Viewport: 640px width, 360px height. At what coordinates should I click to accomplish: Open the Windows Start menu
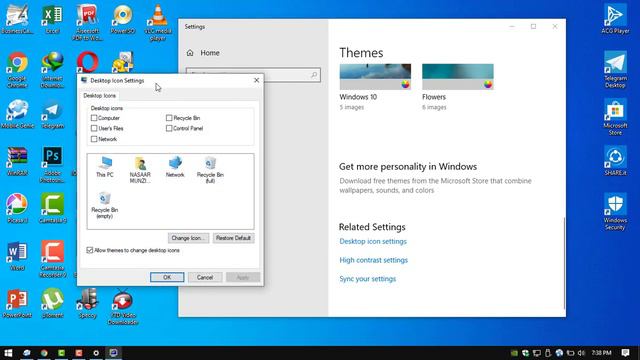[x=8, y=353]
